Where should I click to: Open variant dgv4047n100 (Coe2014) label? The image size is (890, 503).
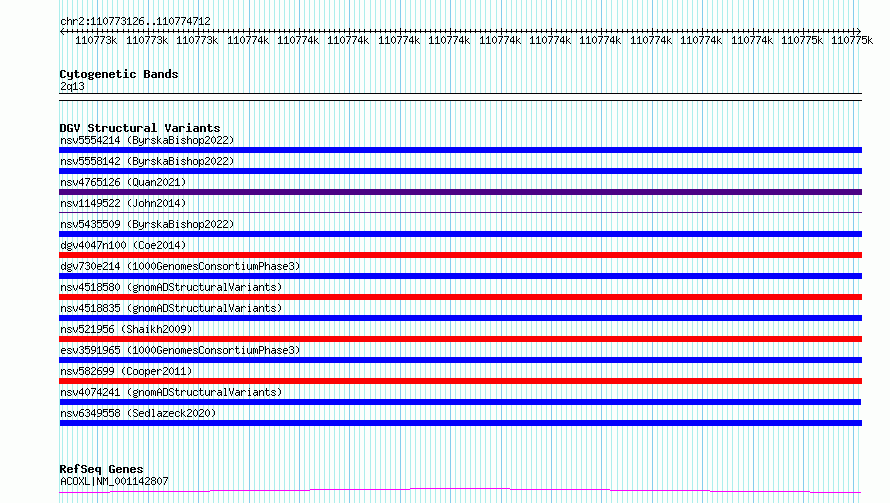tap(123, 245)
